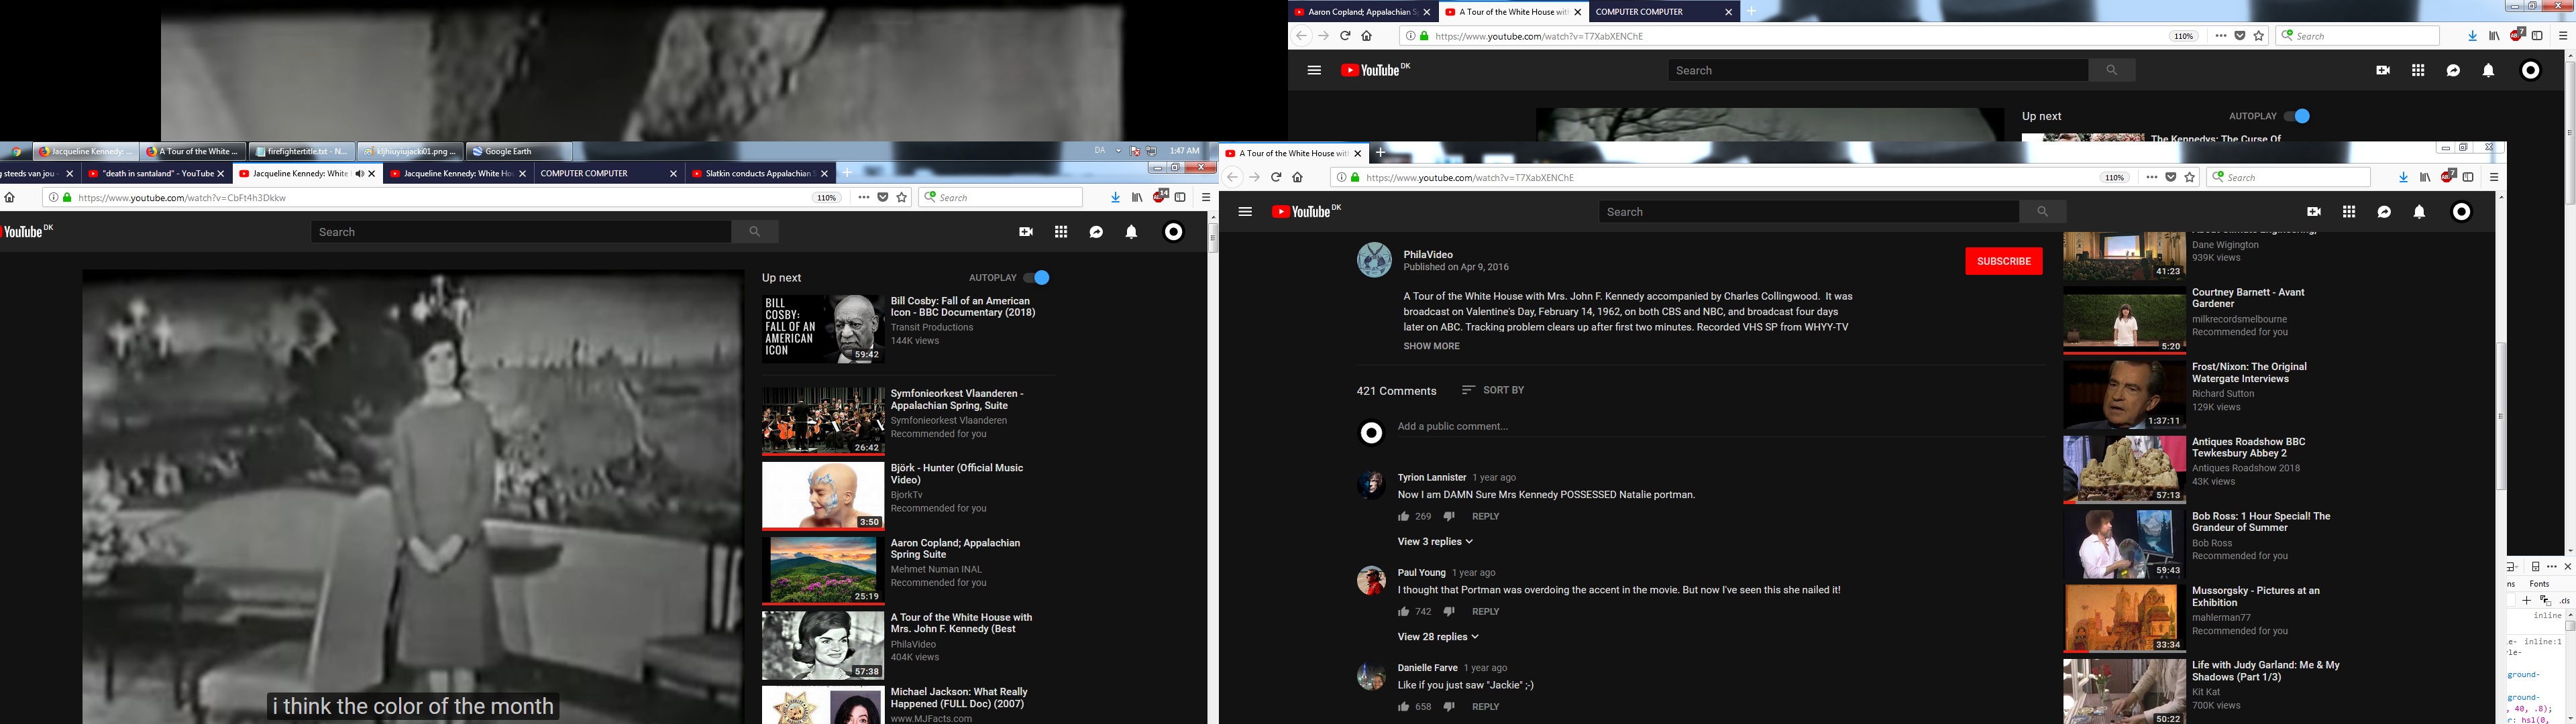Image resolution: width=2576 pixels, height=724 pixels.
Task: Toggle Autoplay switch in the left window
Action: [x=1037, y=278]
